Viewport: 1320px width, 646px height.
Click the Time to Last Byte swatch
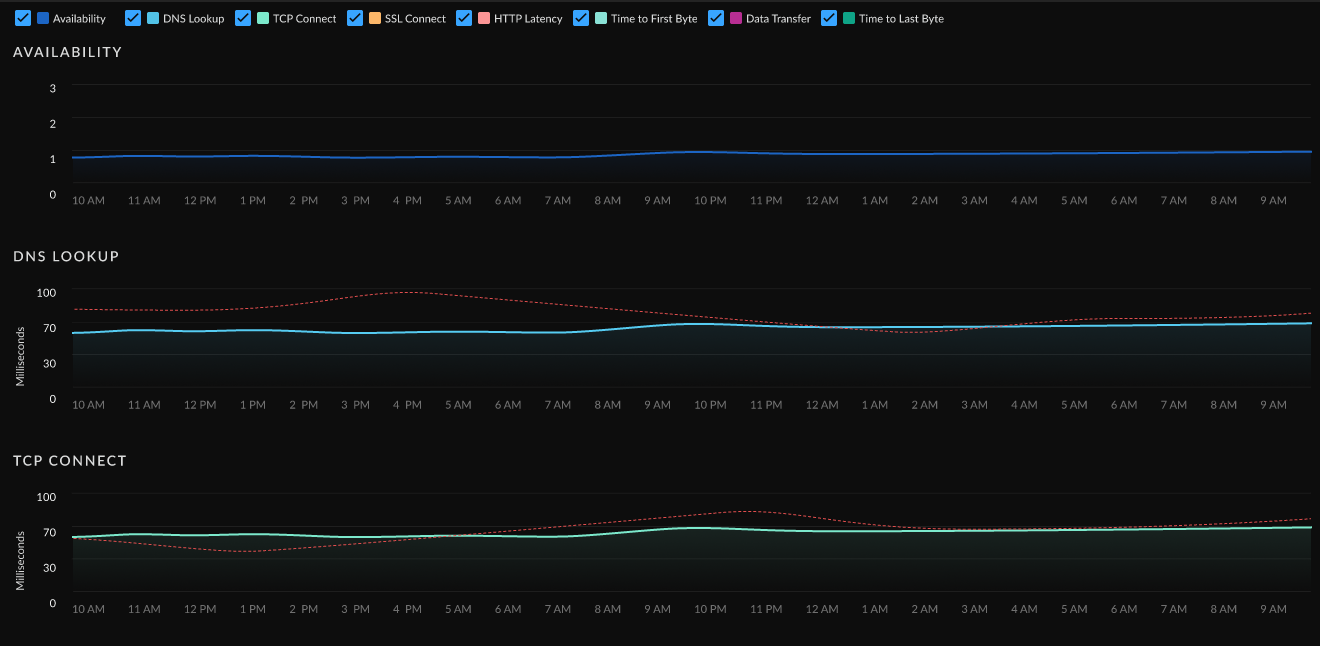click(x=849, y=18)
